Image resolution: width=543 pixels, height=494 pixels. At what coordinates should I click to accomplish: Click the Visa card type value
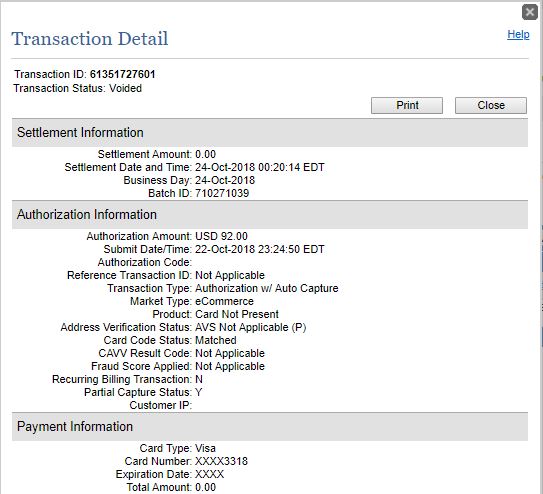[x=205, y=448]
